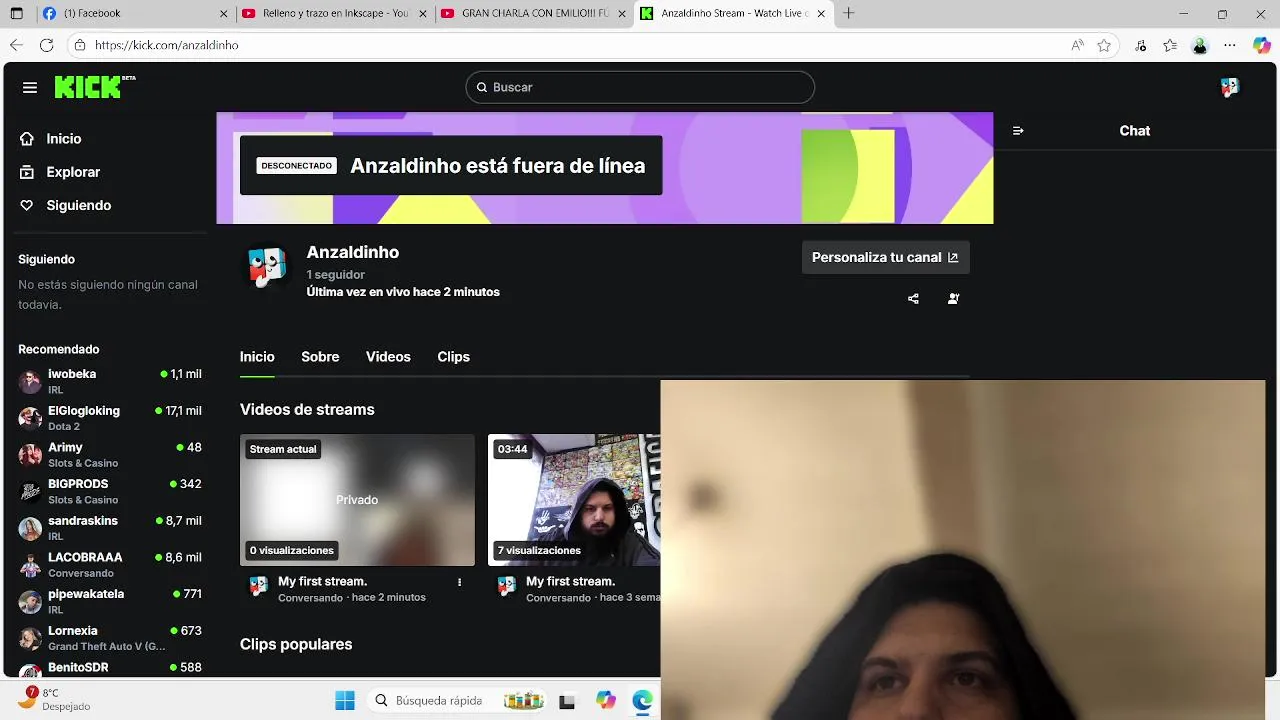Open the Task View icon on taskbar
This screenshot has height=720, width=1280.
tap(567, 701)
